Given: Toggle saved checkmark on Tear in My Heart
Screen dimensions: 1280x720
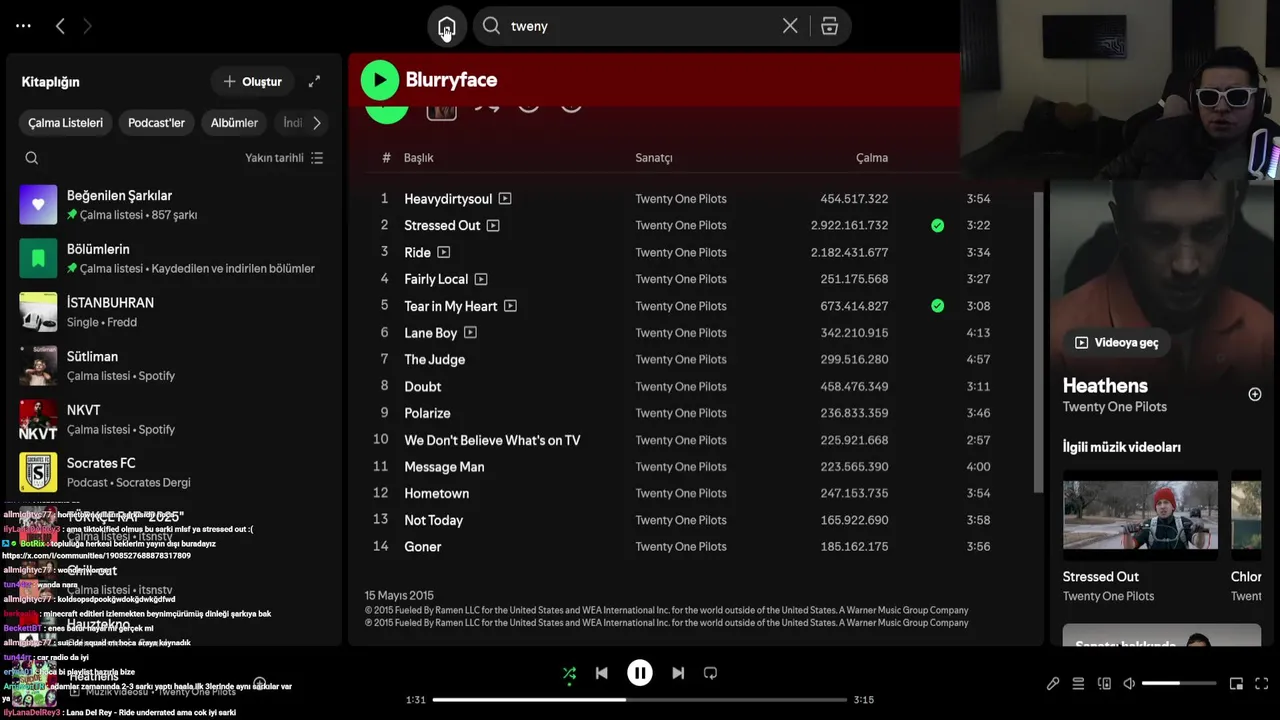Looking at the screenshot, I should 937,306.
